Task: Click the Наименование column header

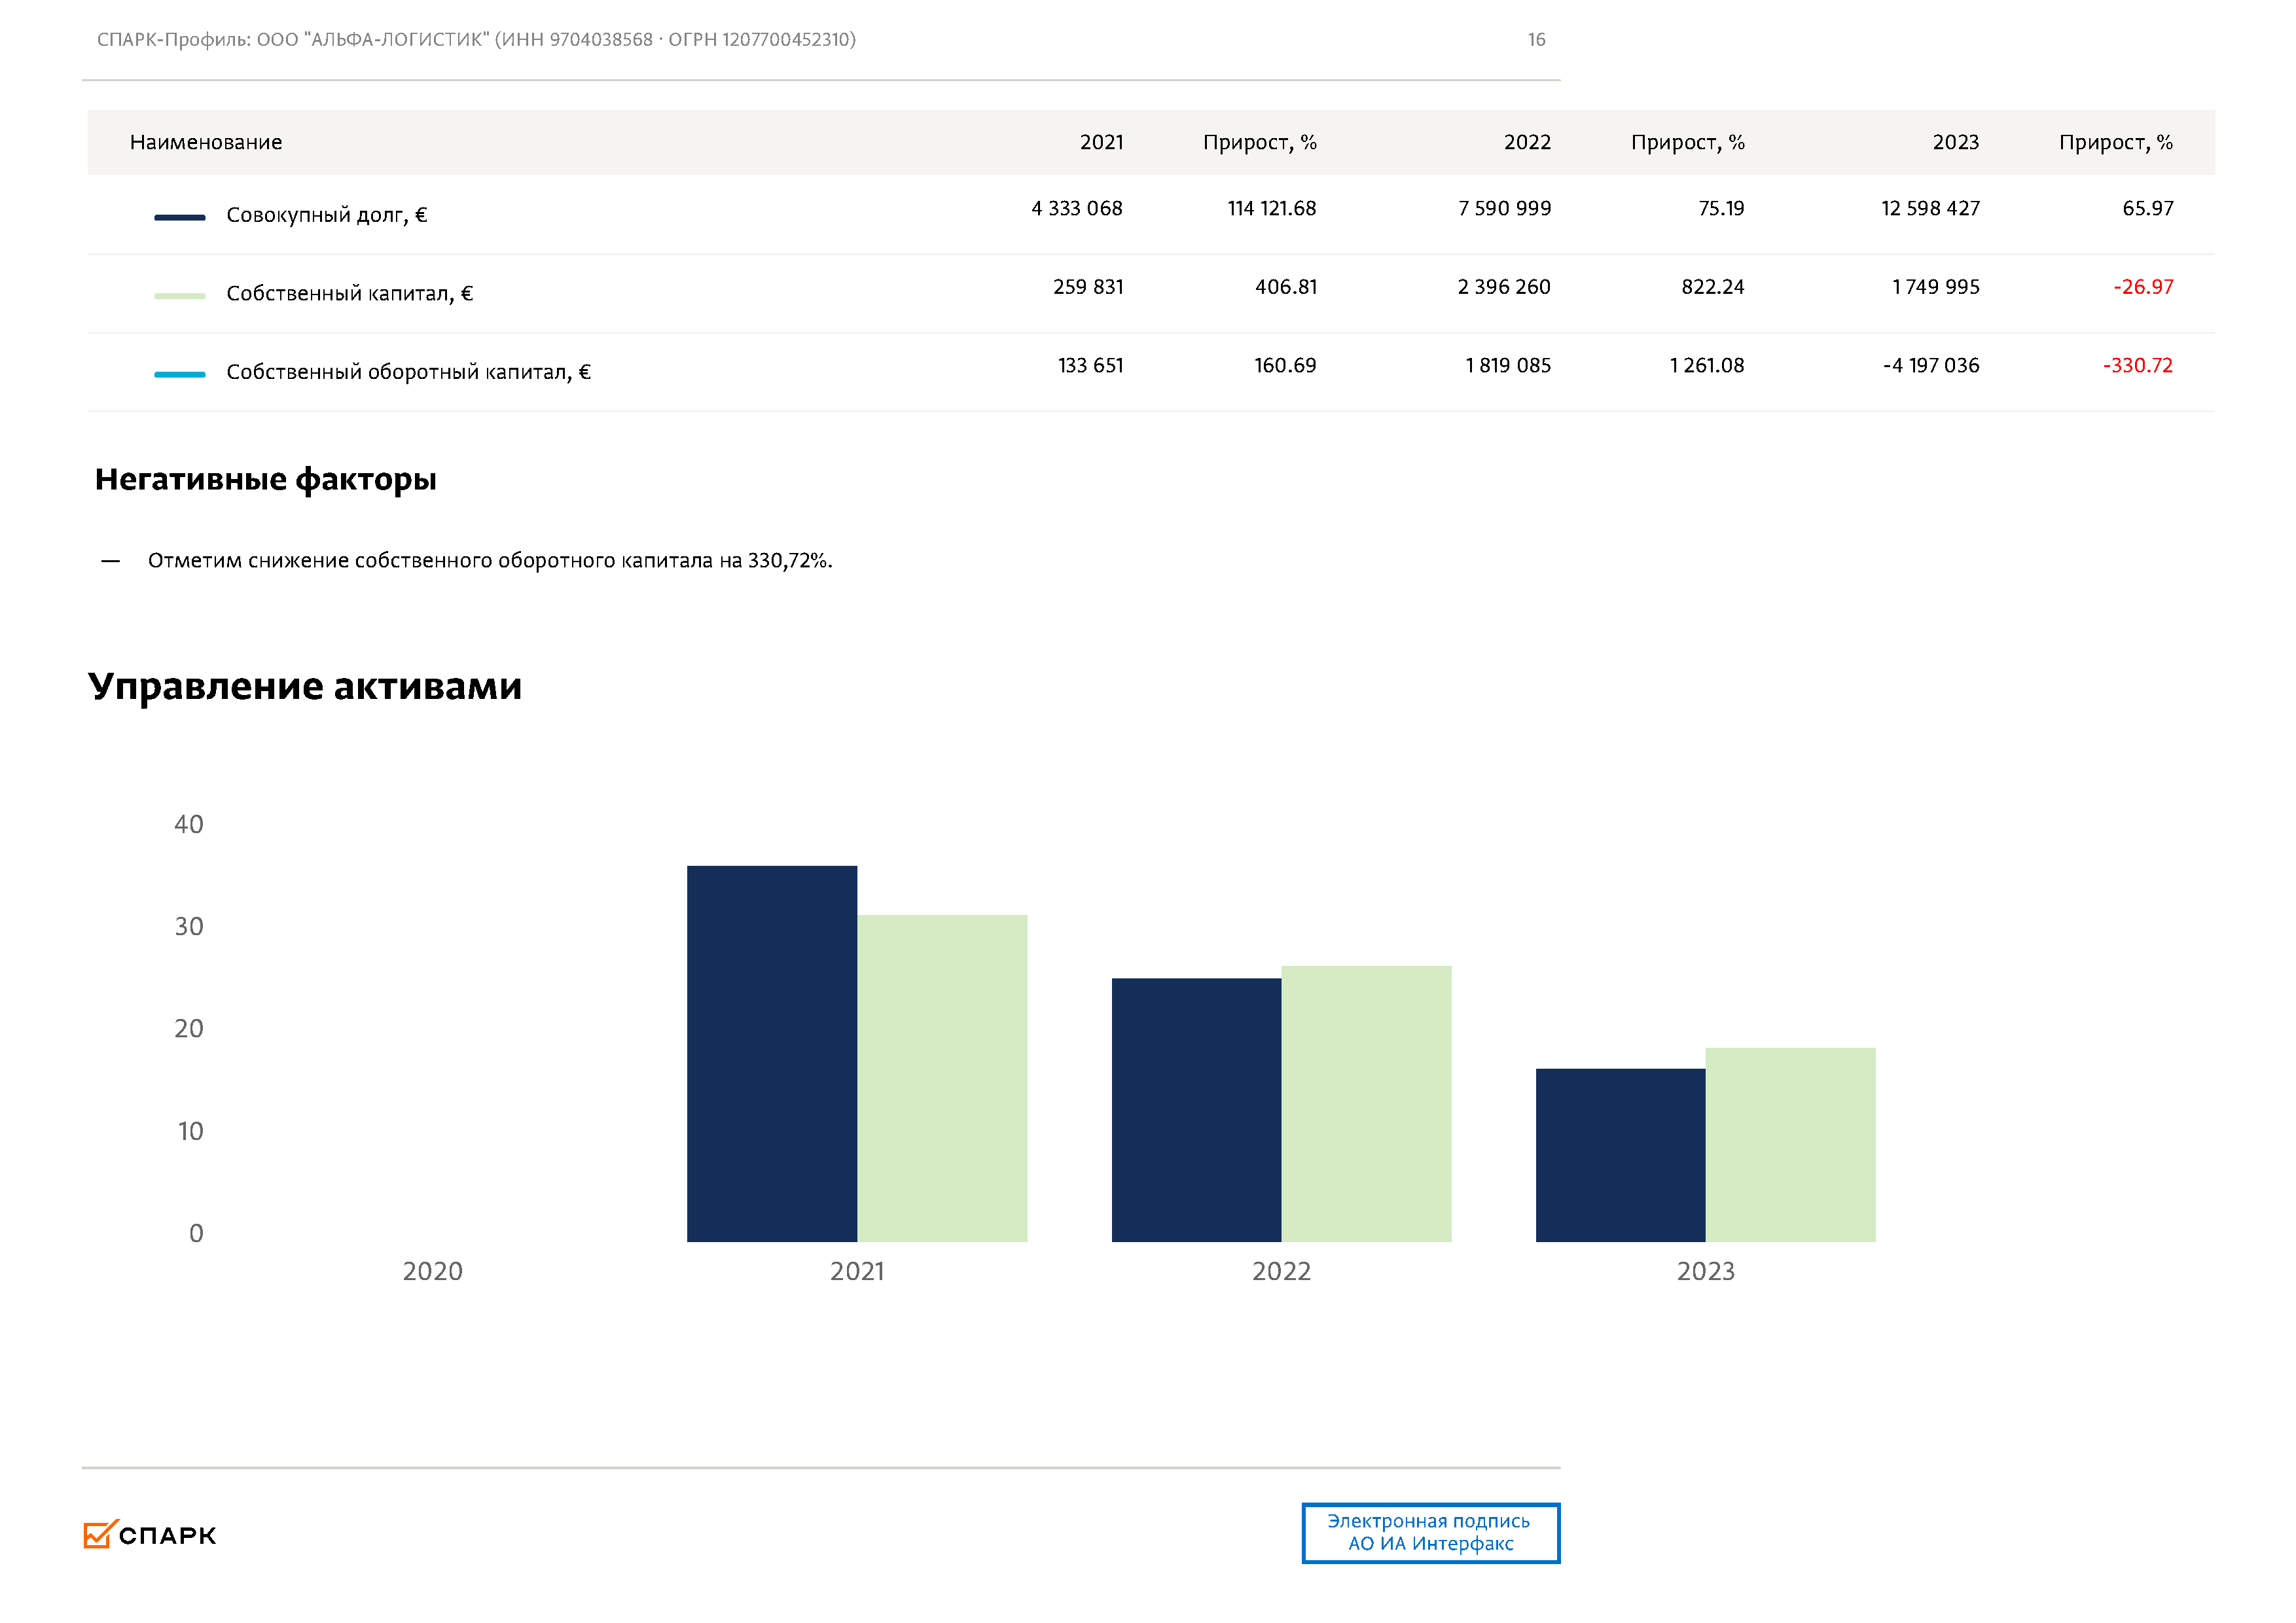Action: coord(206,142)
